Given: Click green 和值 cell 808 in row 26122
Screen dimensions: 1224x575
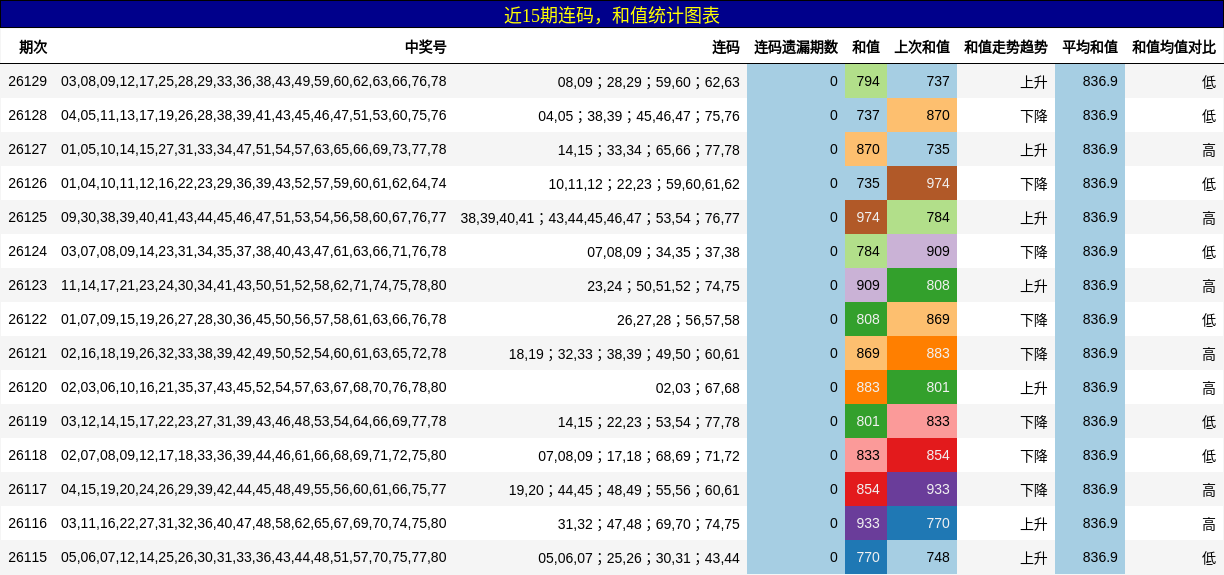Looking at the screenshot, I should tap(866, 319).
